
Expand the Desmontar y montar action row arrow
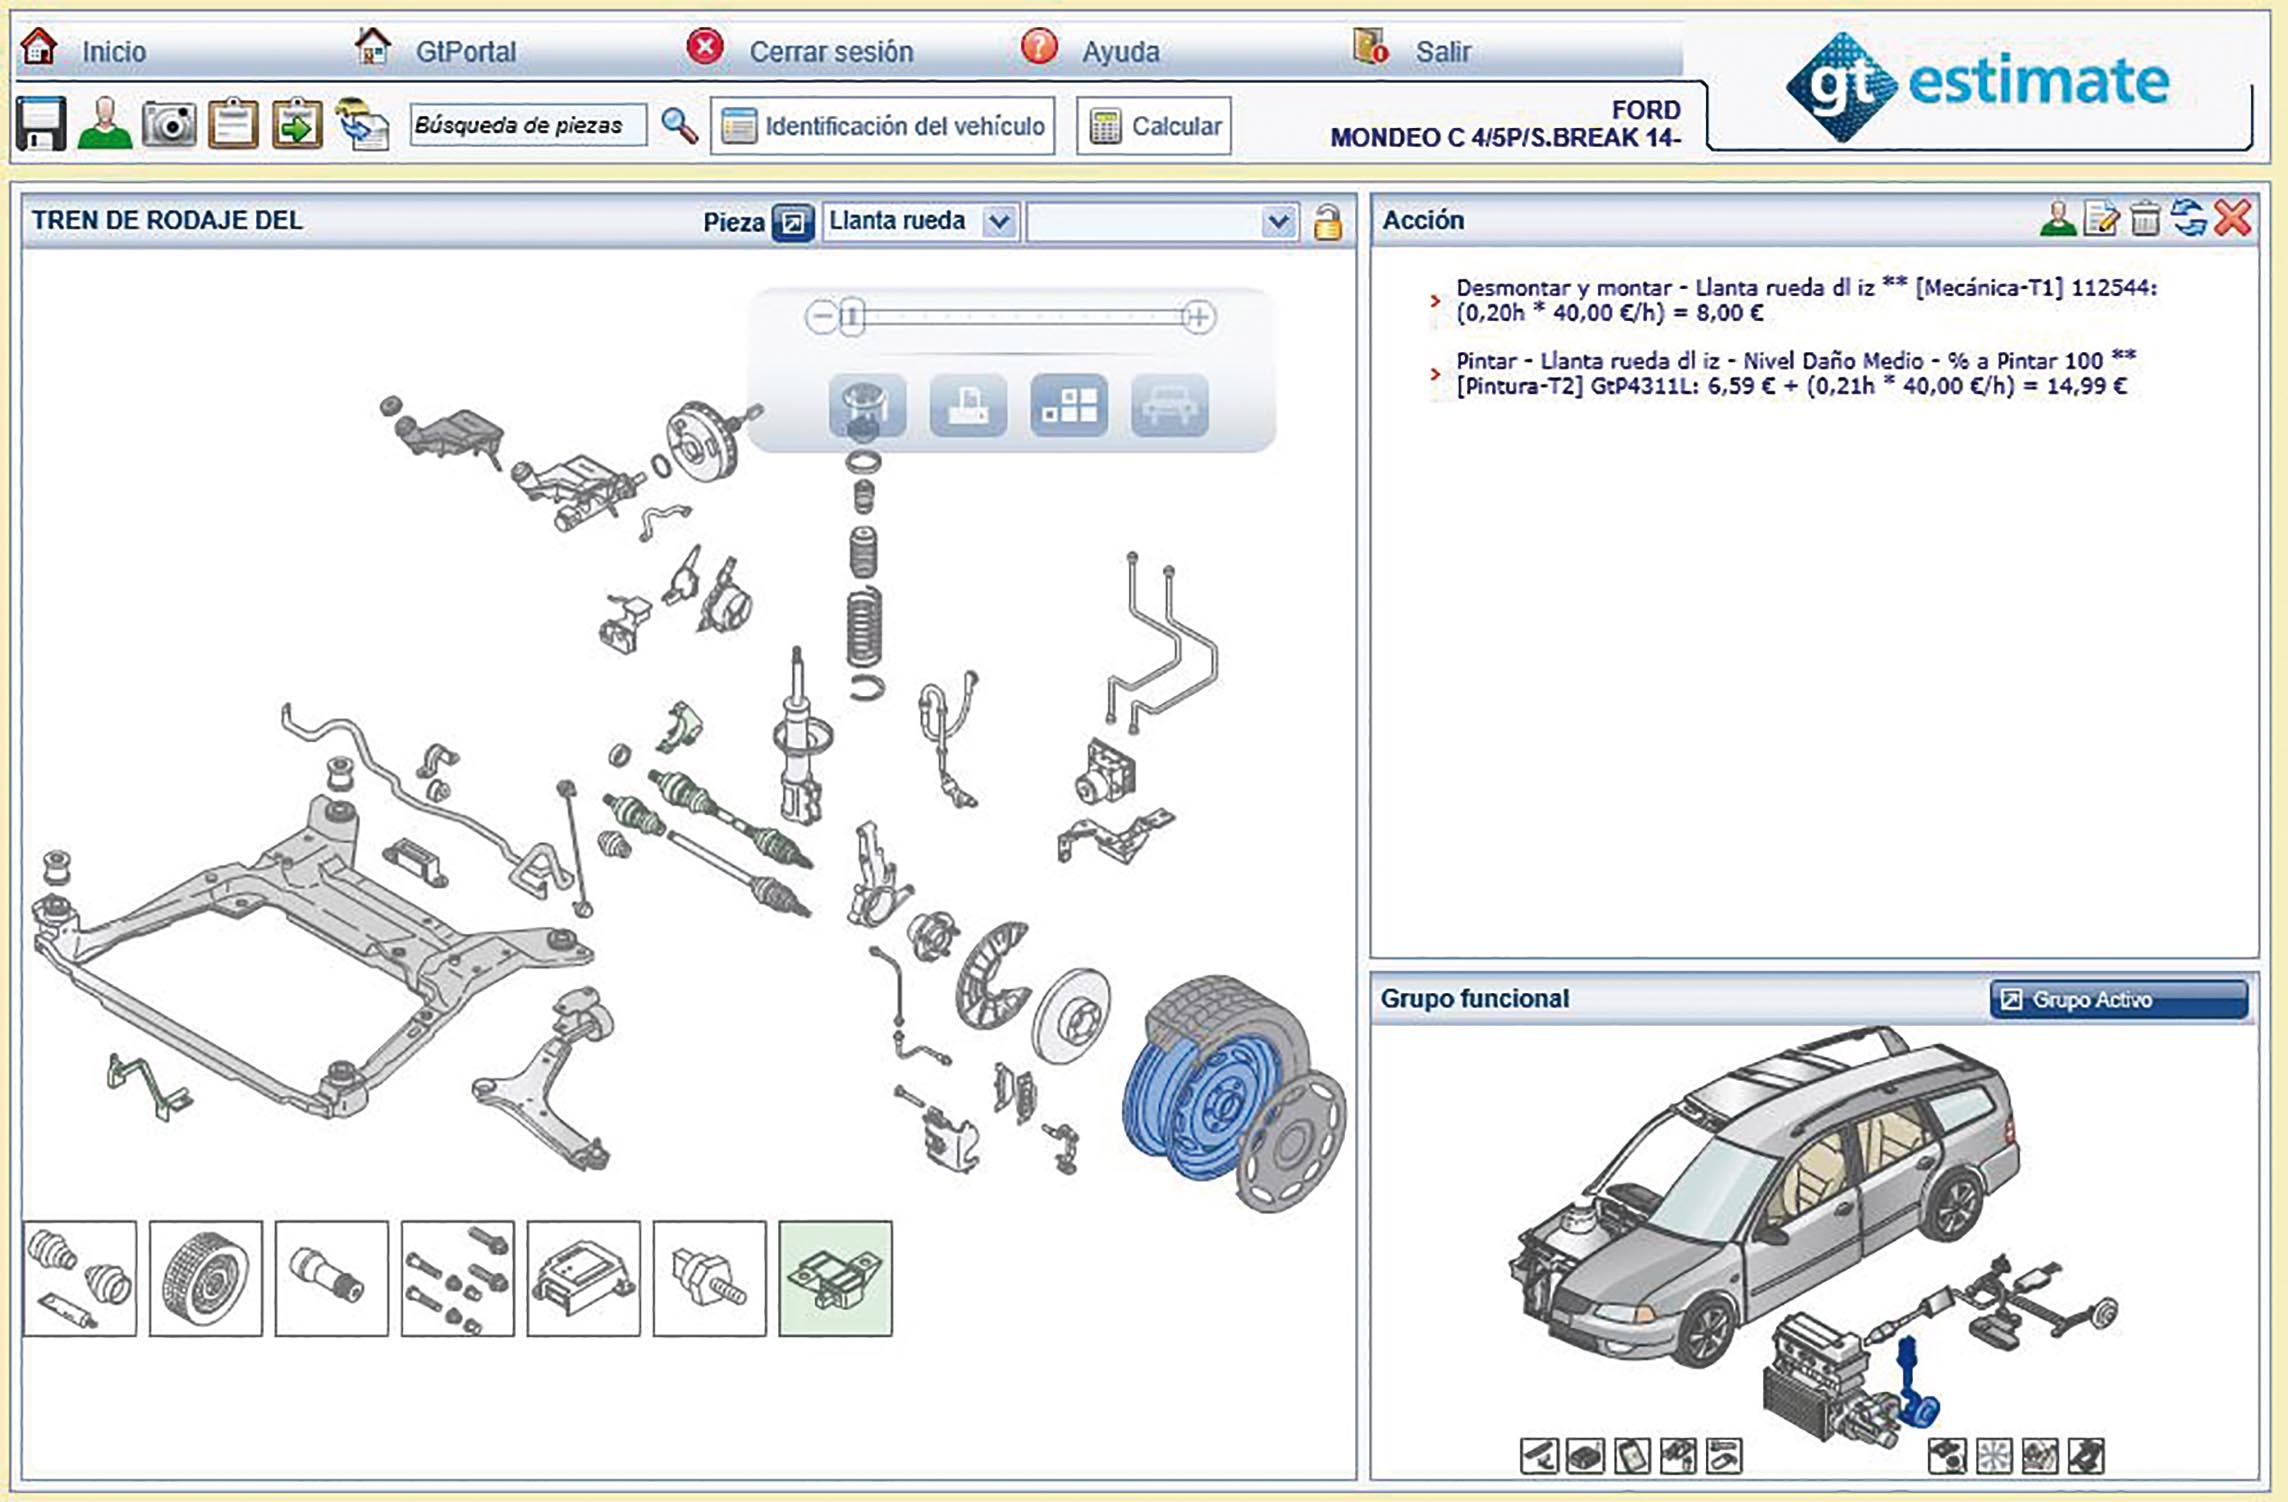[1435, 300]
